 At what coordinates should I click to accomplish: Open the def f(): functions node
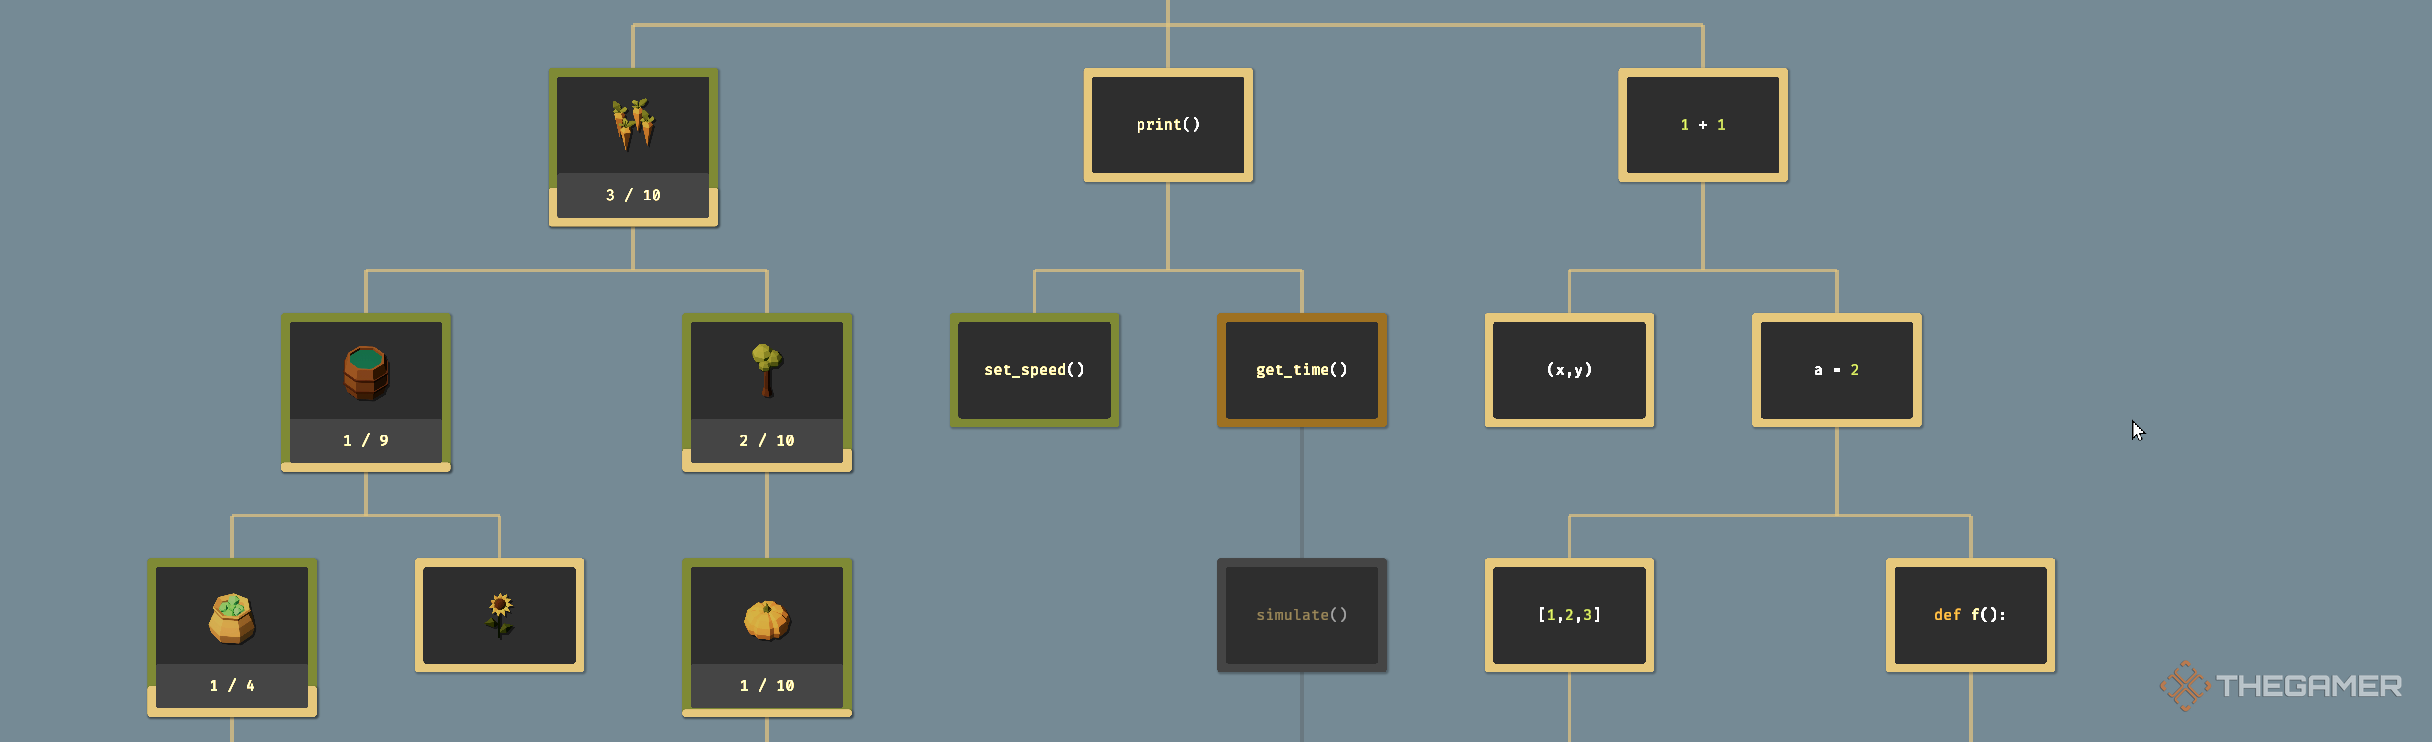tap(1970, 615)
